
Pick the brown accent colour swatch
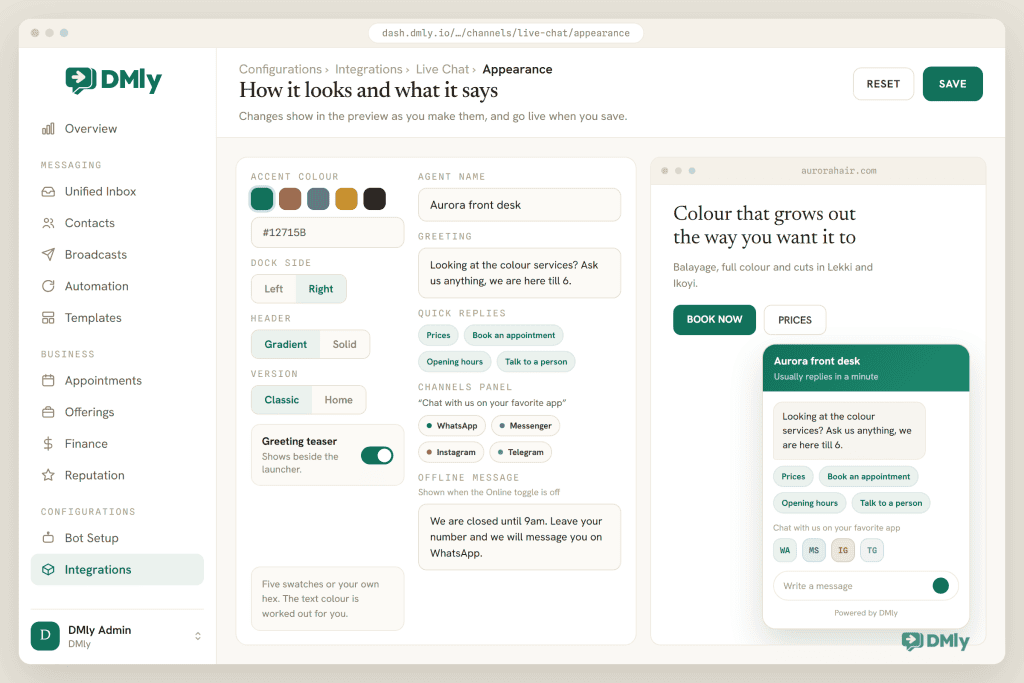290,199
